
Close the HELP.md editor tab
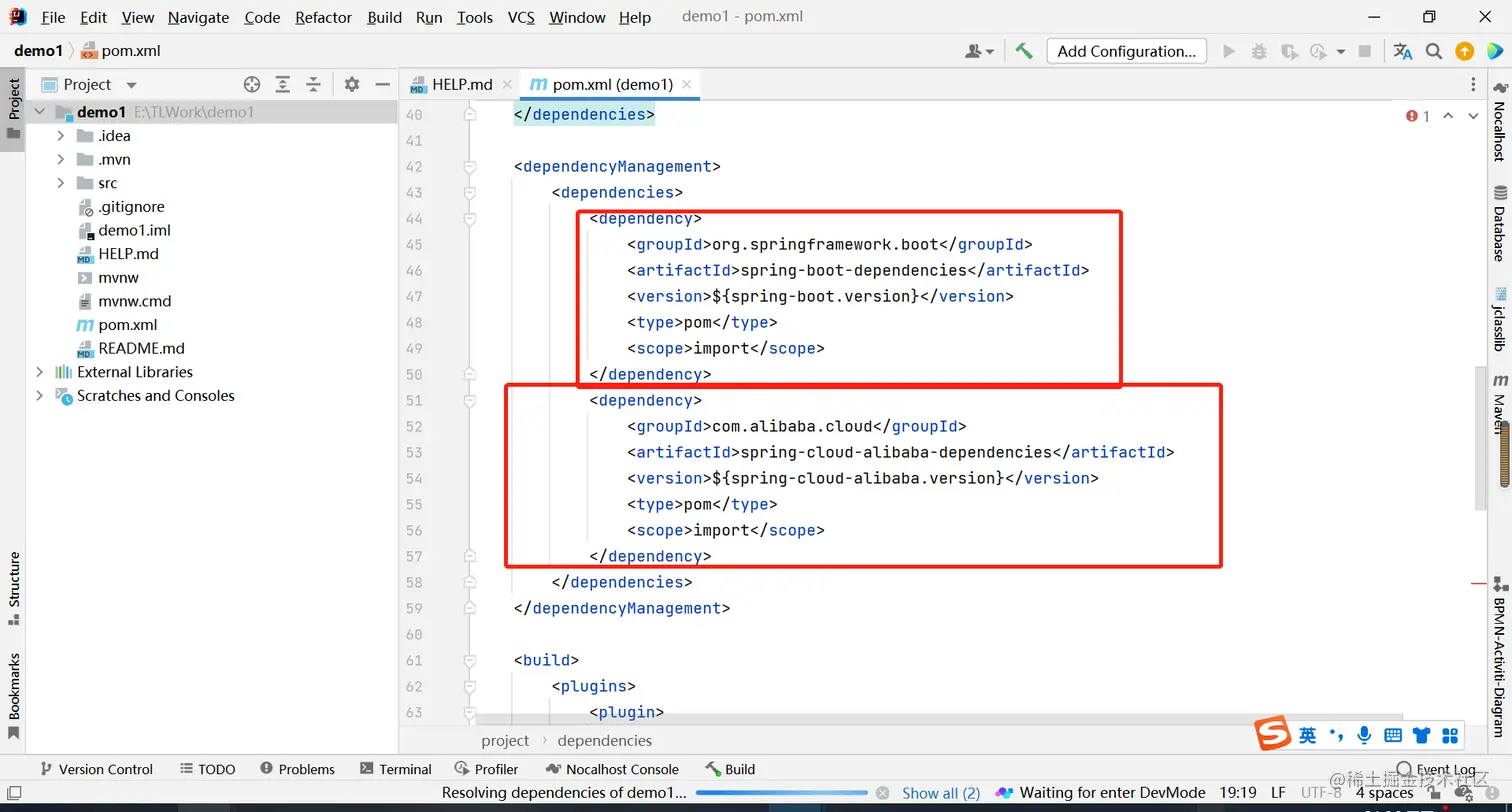[507, 85]
